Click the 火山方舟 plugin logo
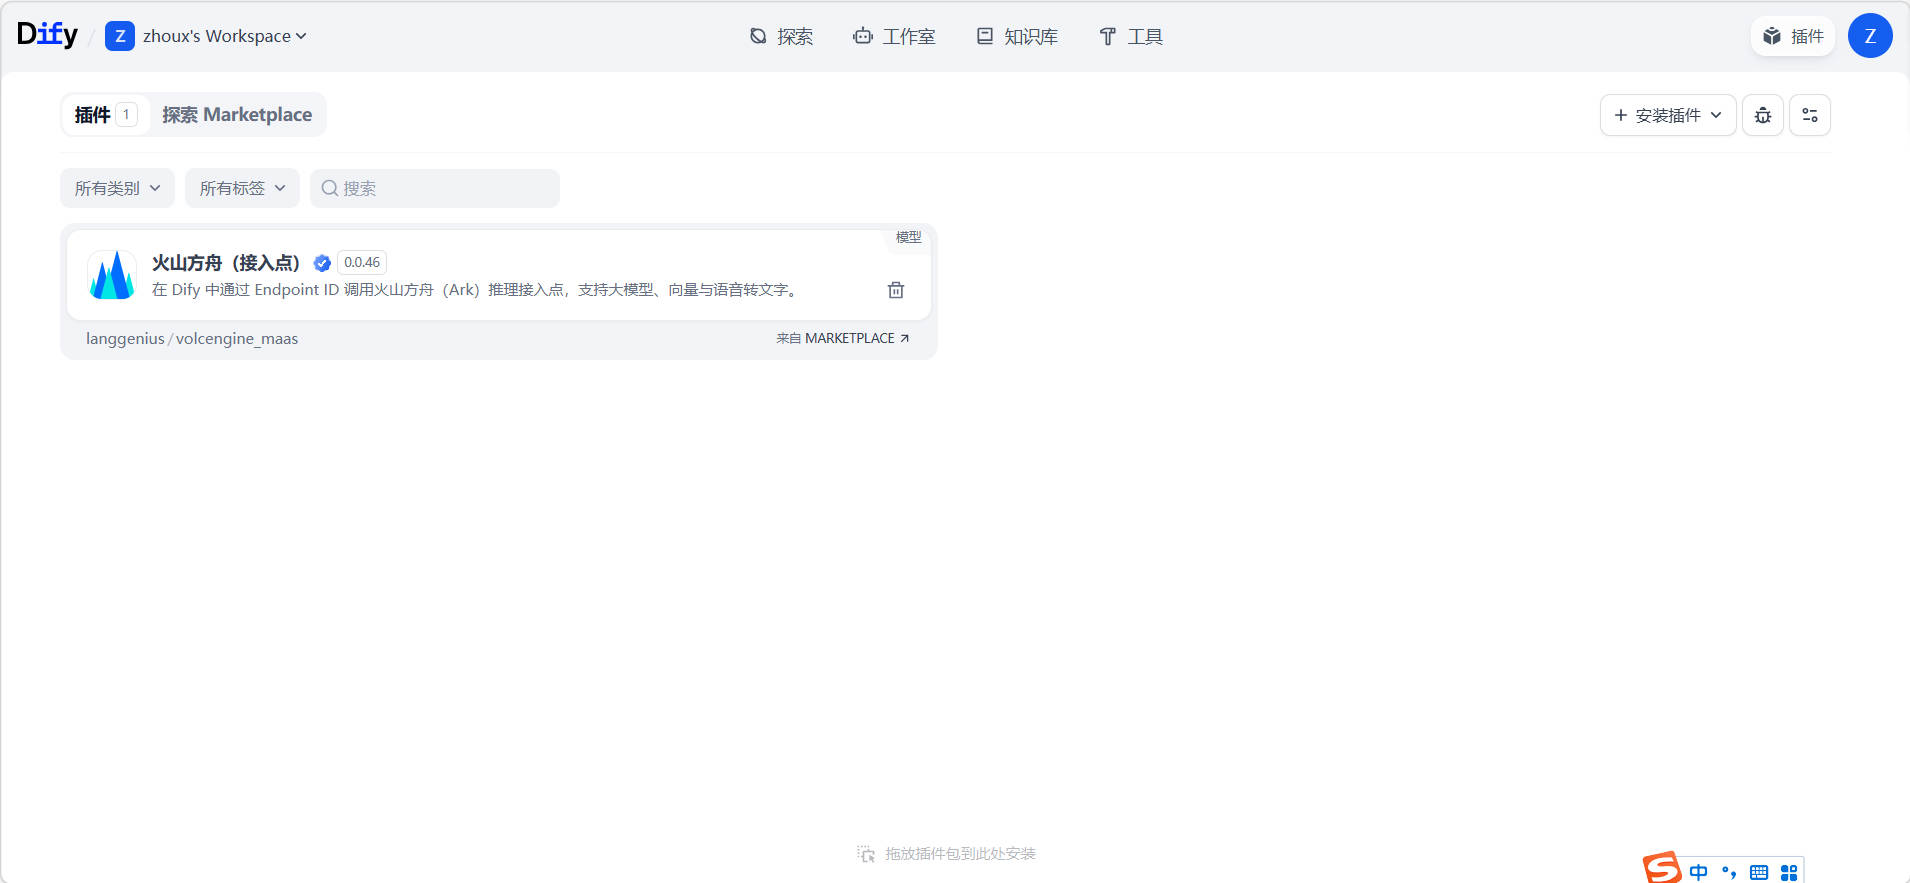Image resolution: width=1910 pixels, height=883 pixels. pyautogui.click(x=112, y=275)
